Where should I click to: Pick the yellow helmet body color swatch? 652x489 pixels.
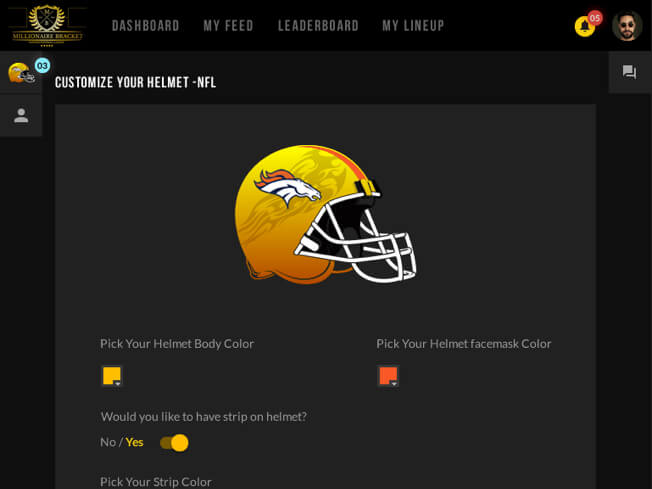click(x=112, y=376)
